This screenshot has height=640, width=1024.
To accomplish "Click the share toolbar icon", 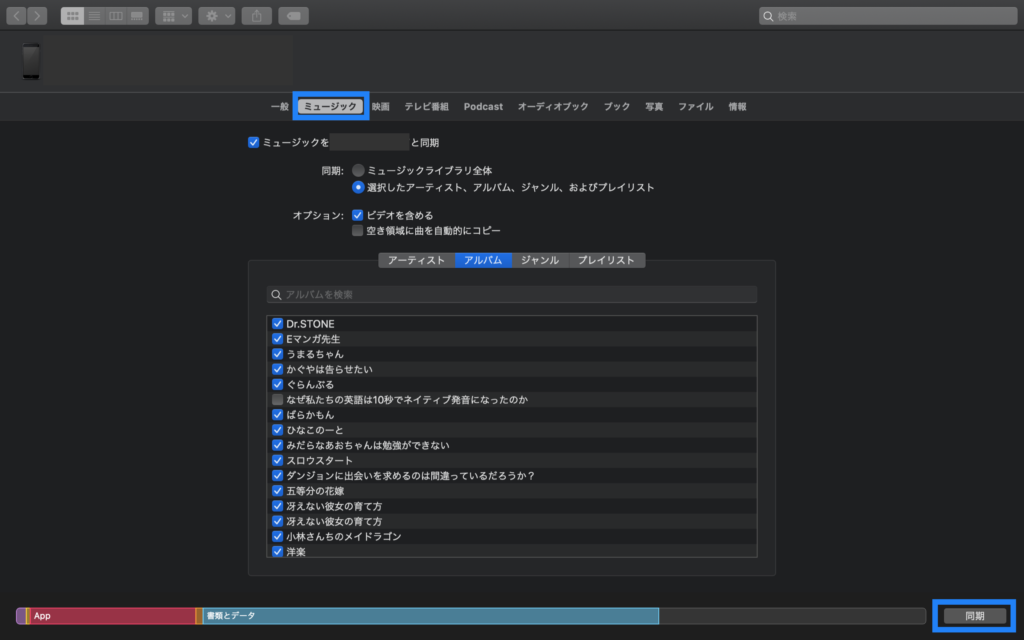I will [257, 16].
